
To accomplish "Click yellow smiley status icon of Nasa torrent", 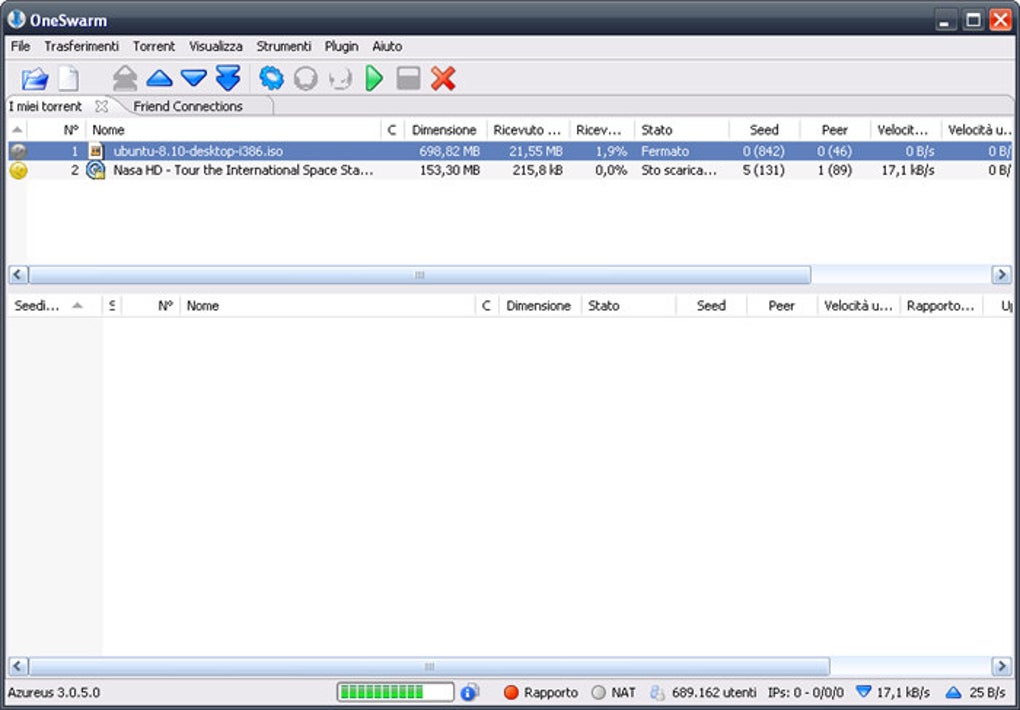I will (x=18, y=171).
